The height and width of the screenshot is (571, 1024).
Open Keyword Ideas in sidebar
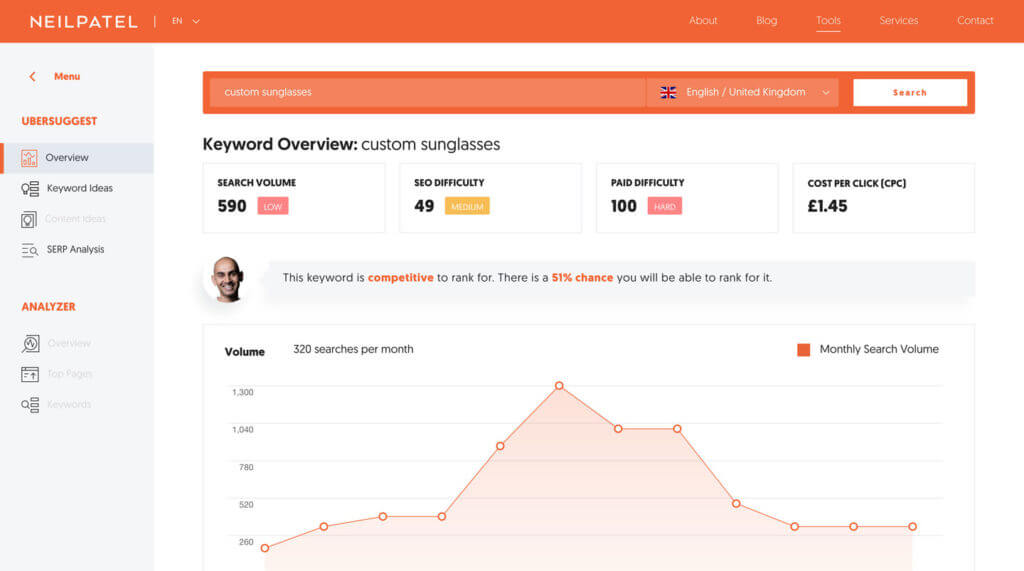click(x=80, y=188)
